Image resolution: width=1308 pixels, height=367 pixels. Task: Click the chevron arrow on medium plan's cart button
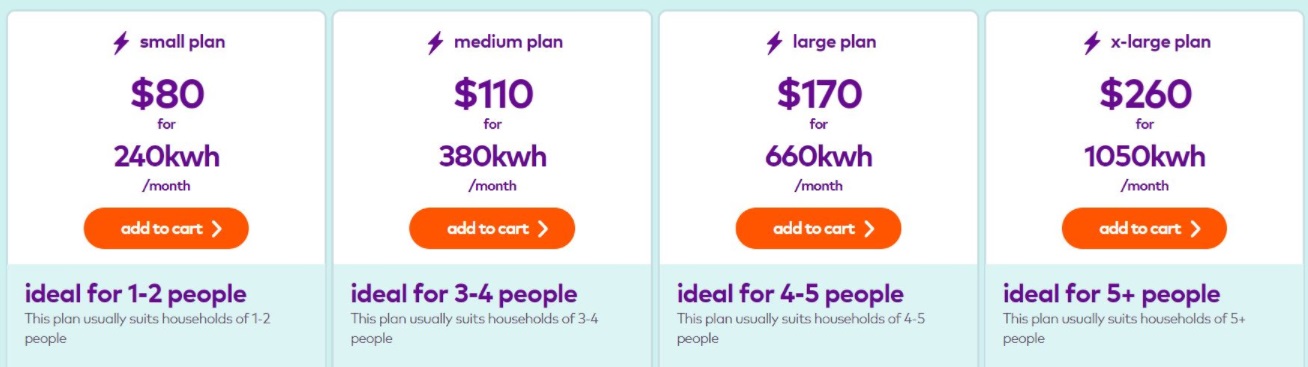click(x=543, y=229)
